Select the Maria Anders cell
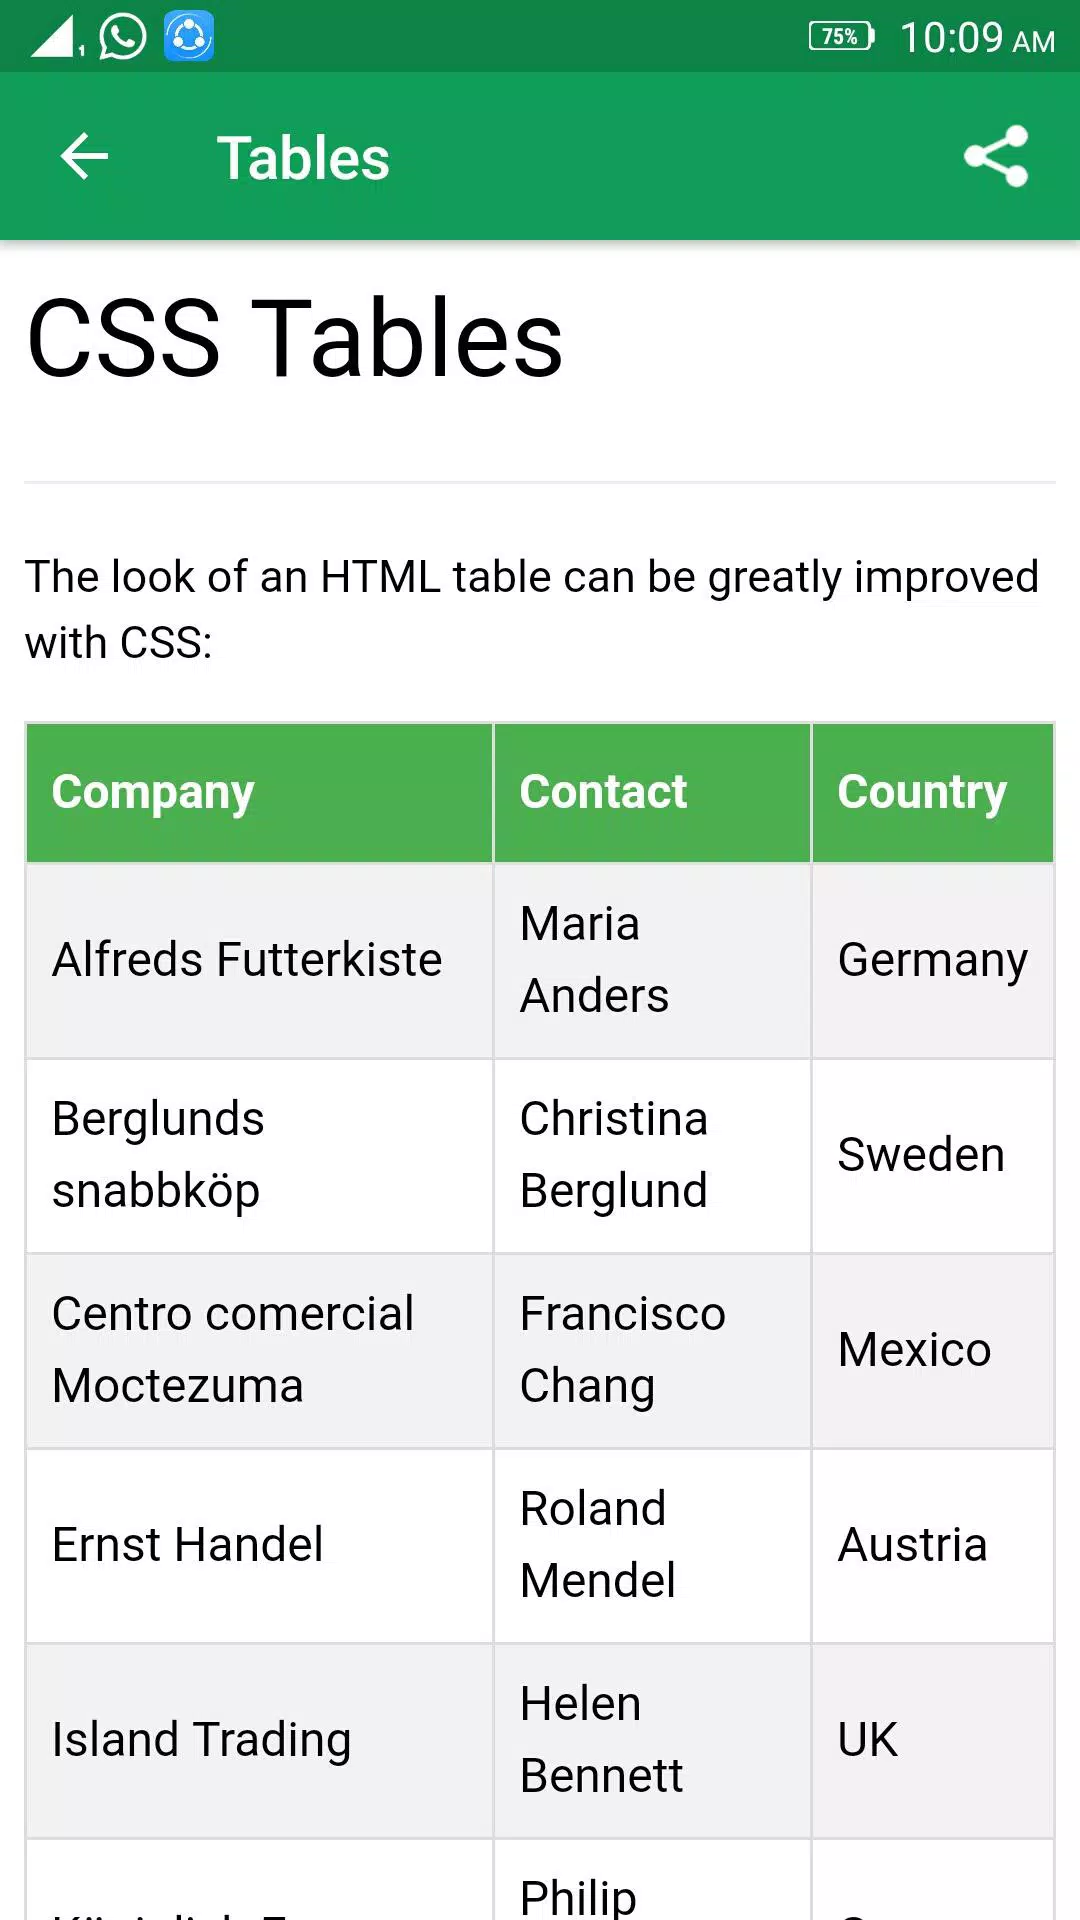The width and height of the screenshot is (1080, 1920). (x=652, y=960)
